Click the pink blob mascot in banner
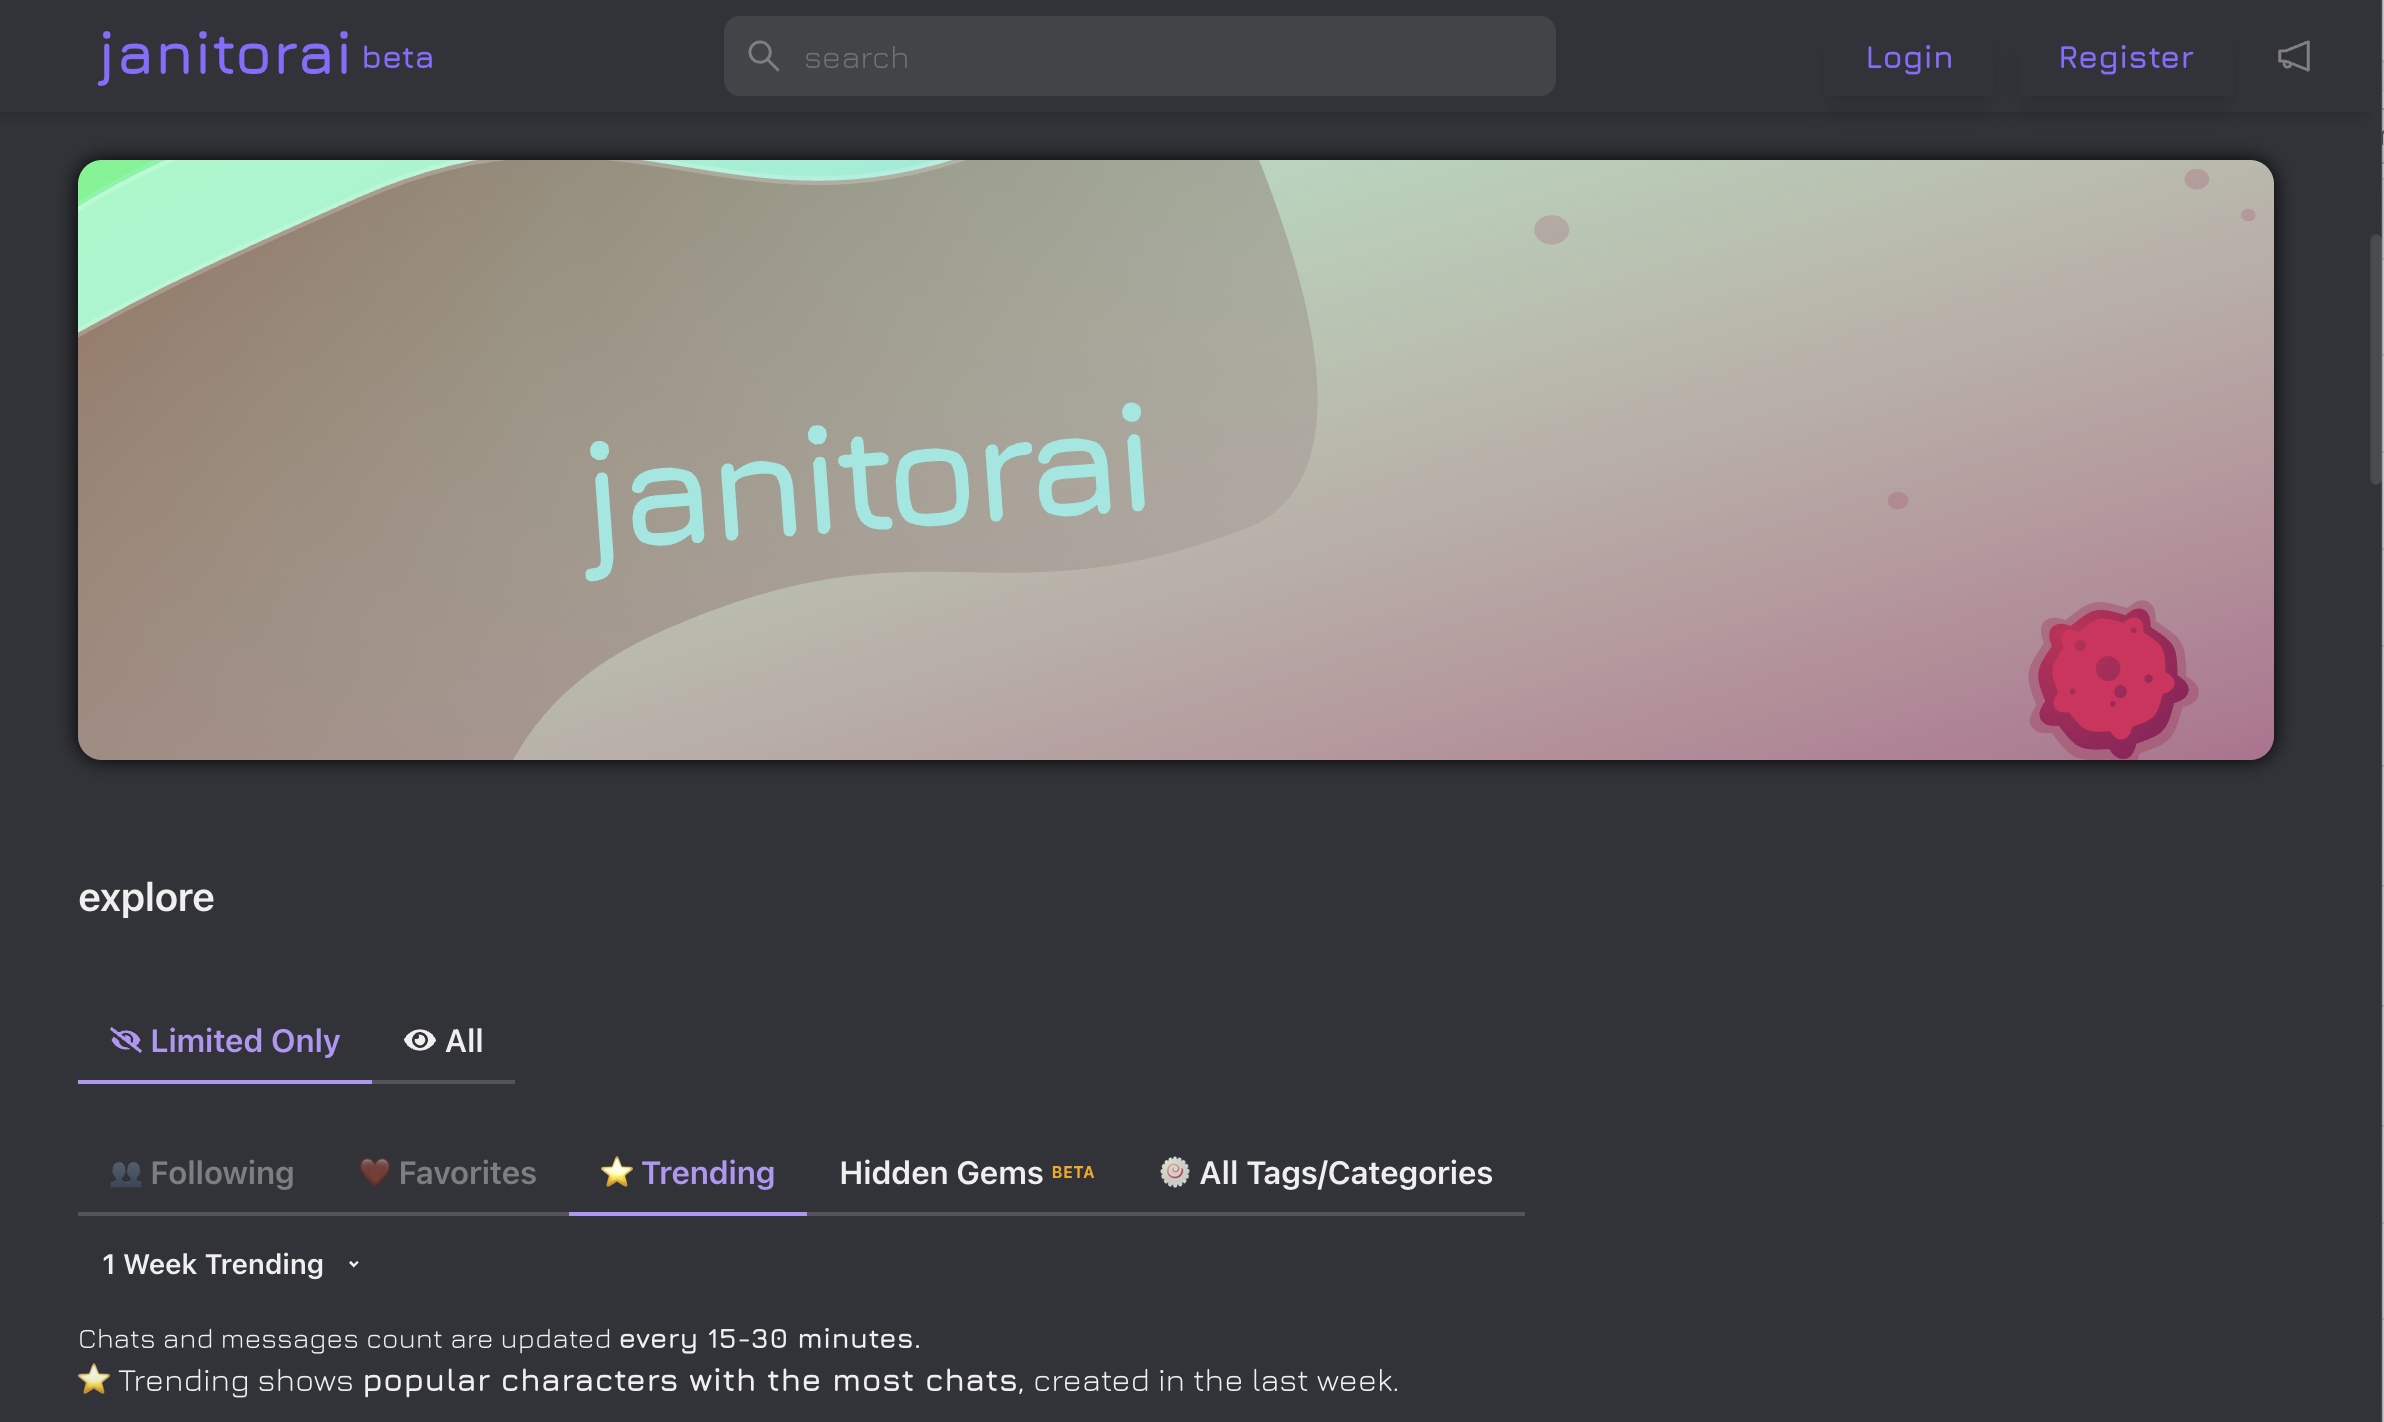The width and height of the screenshot is (2384, 1422). pos(2112,680)
